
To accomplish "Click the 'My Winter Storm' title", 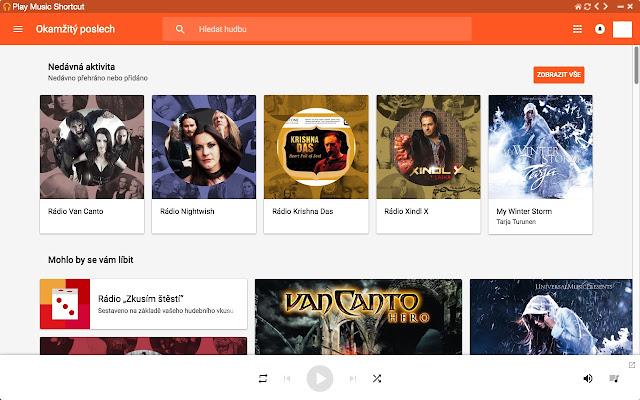I will [x=524, y=211].
